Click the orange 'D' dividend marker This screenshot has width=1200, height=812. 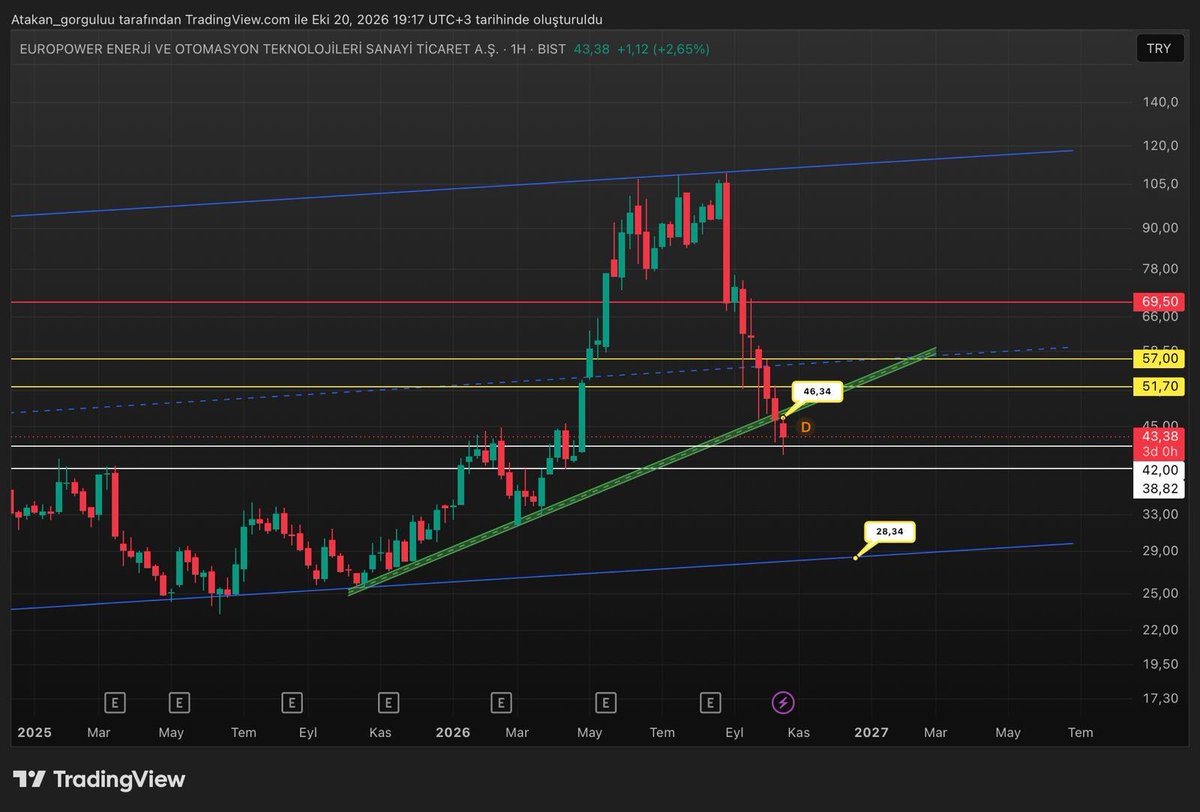pos(805,427)
